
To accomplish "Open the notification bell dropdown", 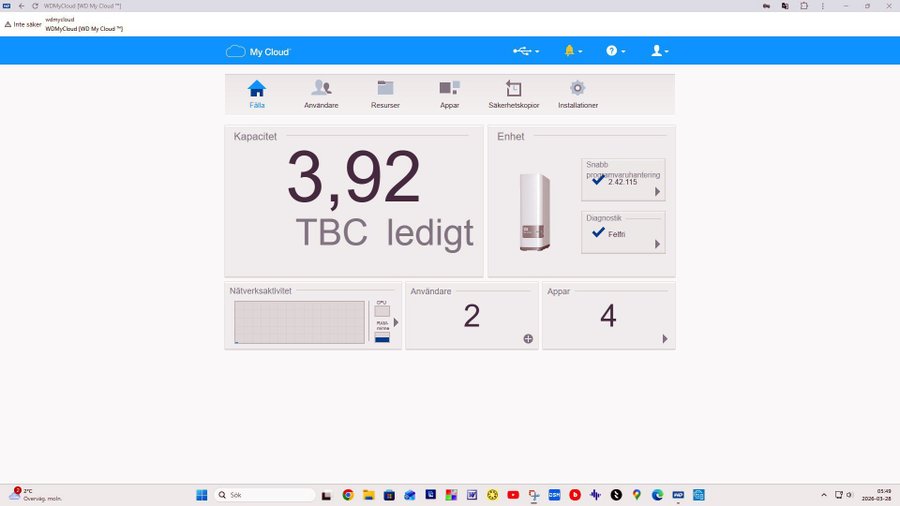I will [x=572, y=51].
